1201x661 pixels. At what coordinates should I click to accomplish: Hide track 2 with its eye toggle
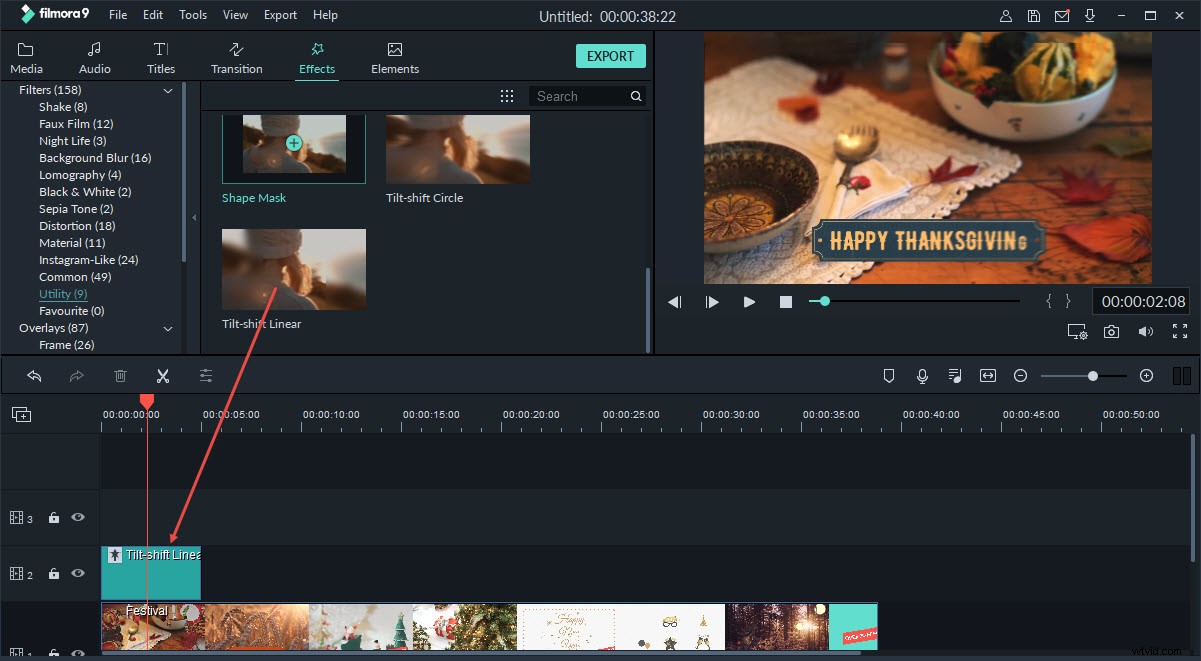(x=77, y=573)
